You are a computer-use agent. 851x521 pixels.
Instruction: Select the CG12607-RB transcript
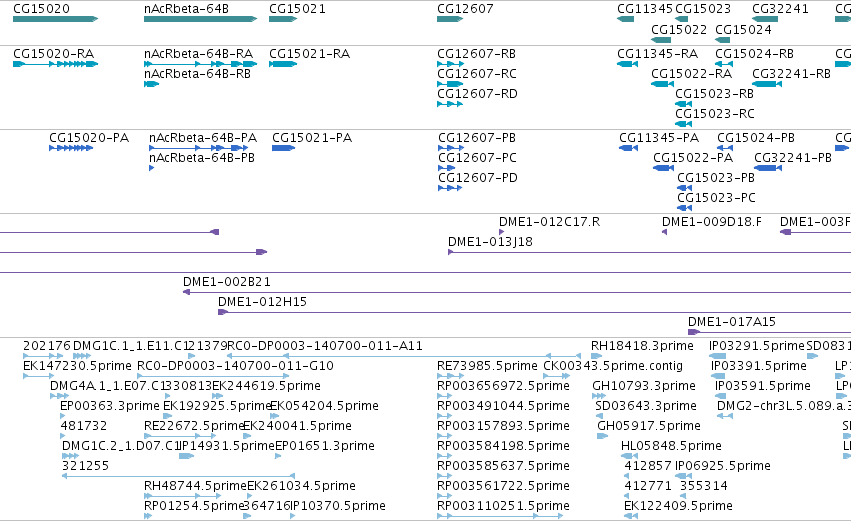tap(450, 64)
